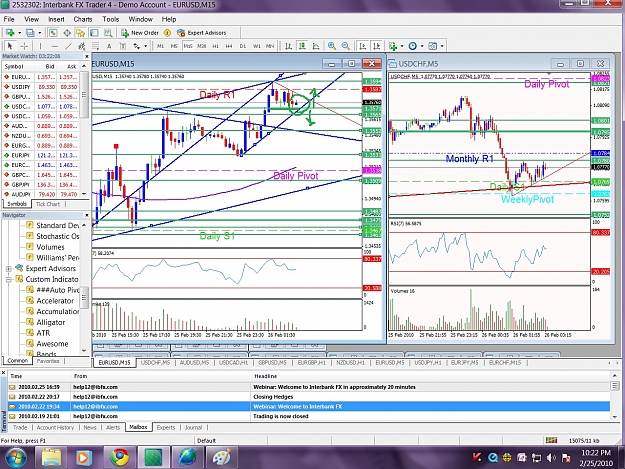Select the Text Label tool
Viewport: 625px width, 469px height.
pos(123,46)
